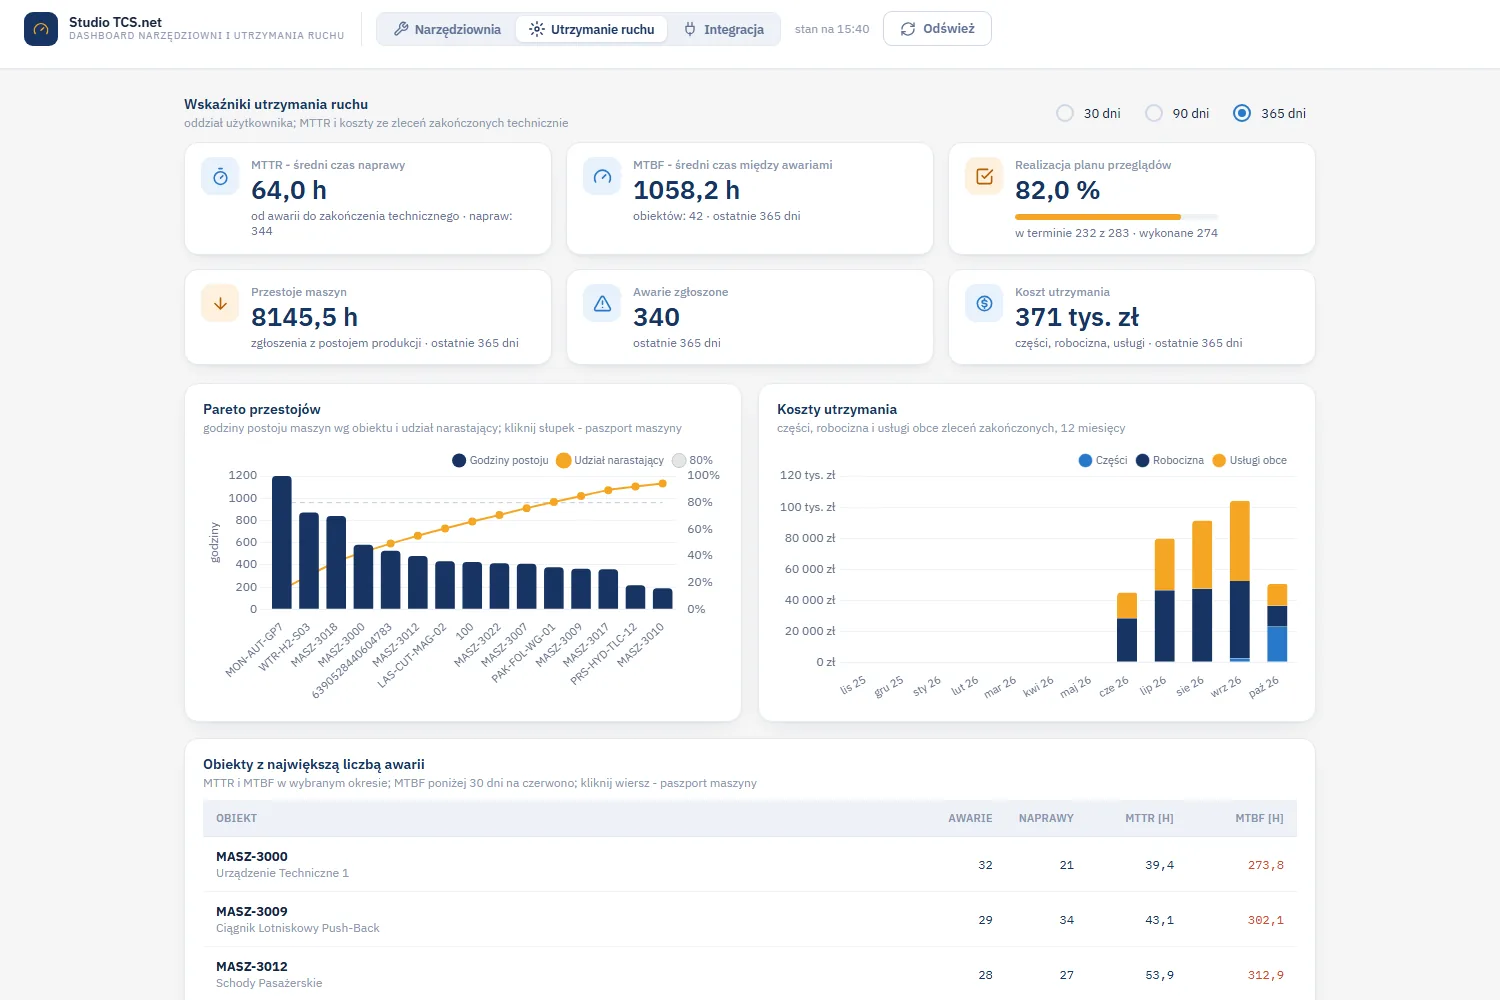Click the reported failures warning triangle icon
The height and width of the screenshot is (1000, 1500).
point(602,304)
